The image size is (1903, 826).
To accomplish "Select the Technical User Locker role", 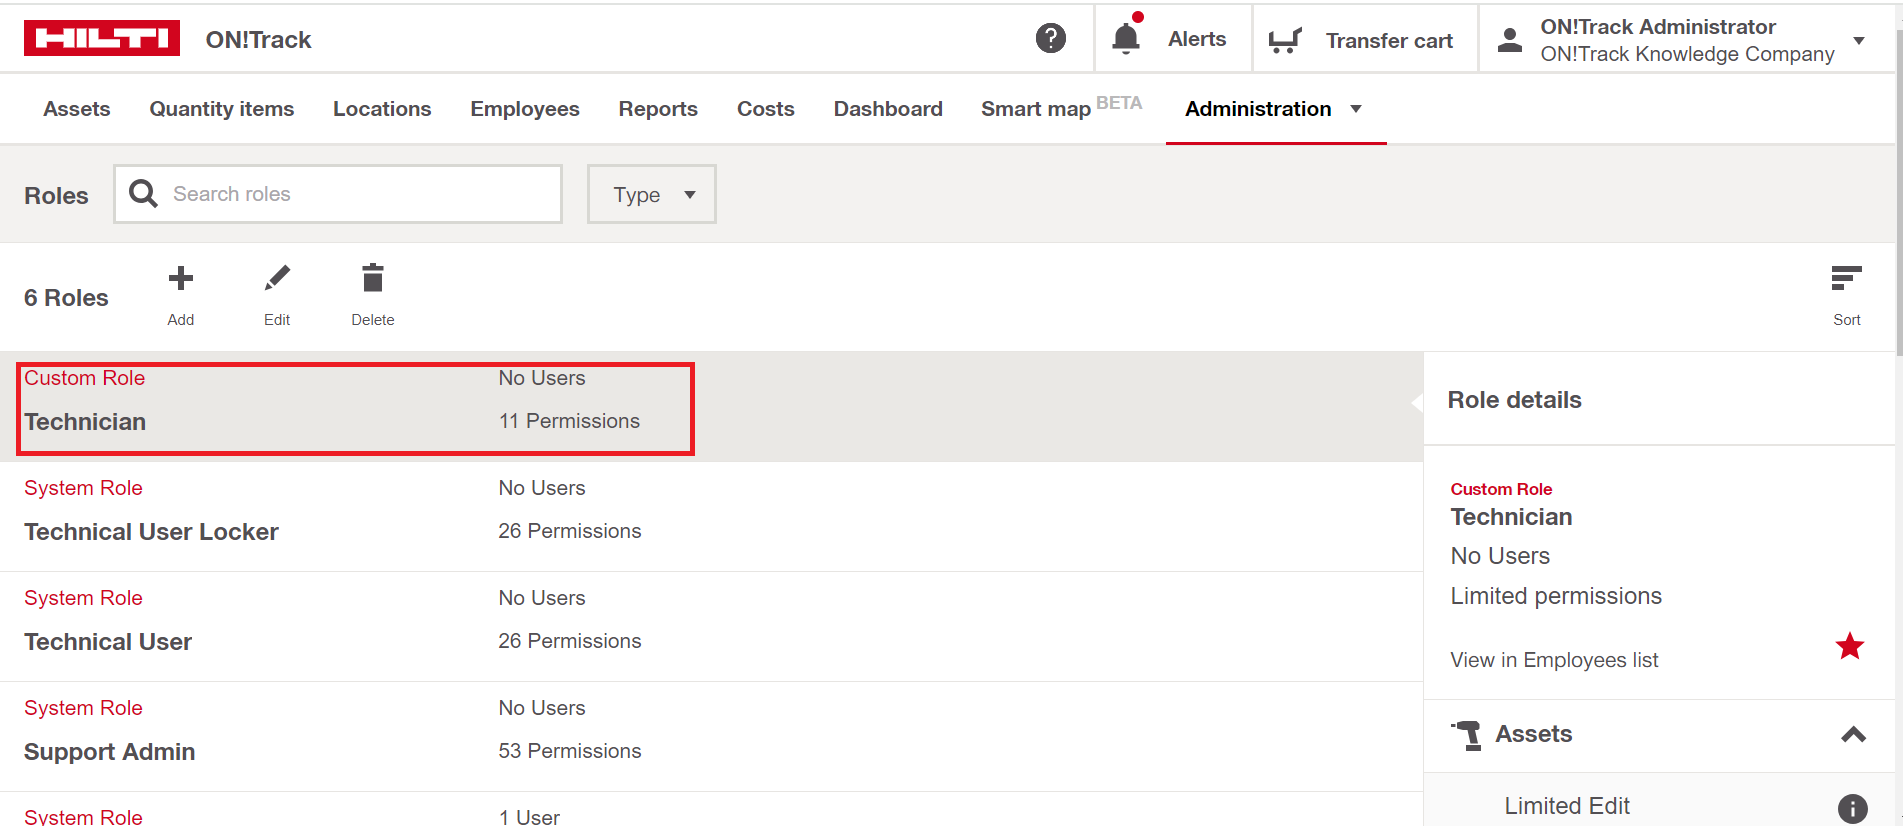I will tap(151, 532).
